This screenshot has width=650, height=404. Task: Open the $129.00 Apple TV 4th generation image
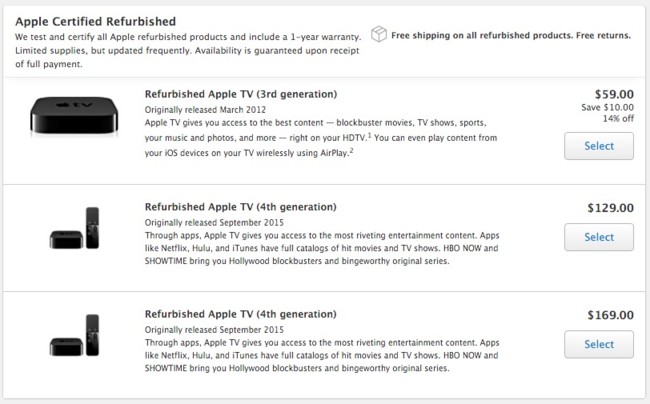coord(75,228)
